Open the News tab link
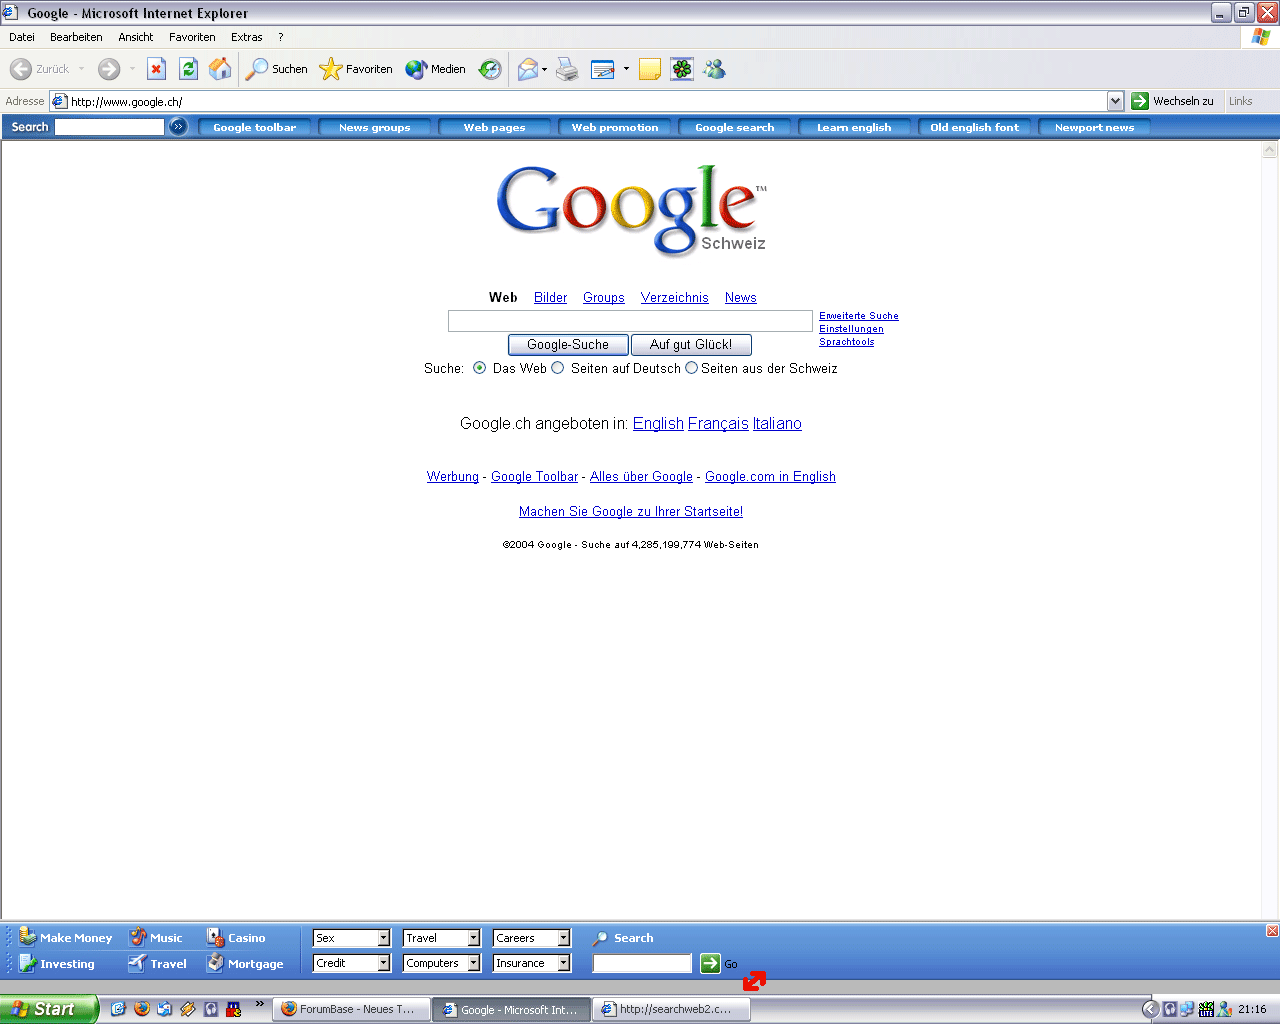The image size is (1280, 1024). pos(741,297)
